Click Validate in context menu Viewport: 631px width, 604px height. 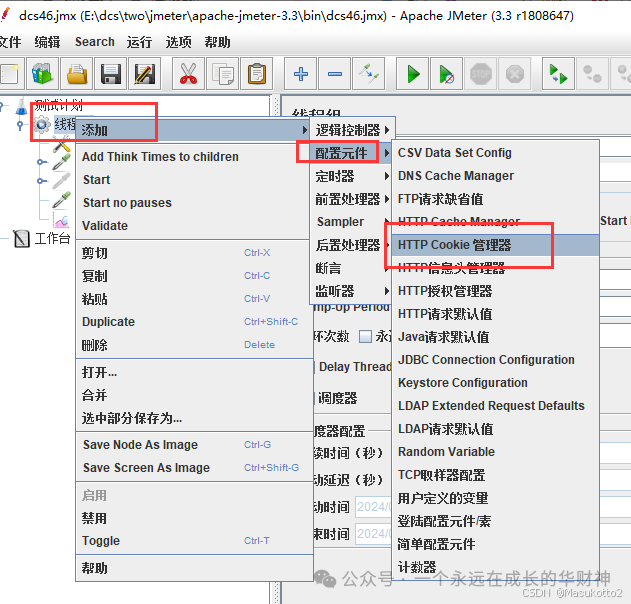194,225
